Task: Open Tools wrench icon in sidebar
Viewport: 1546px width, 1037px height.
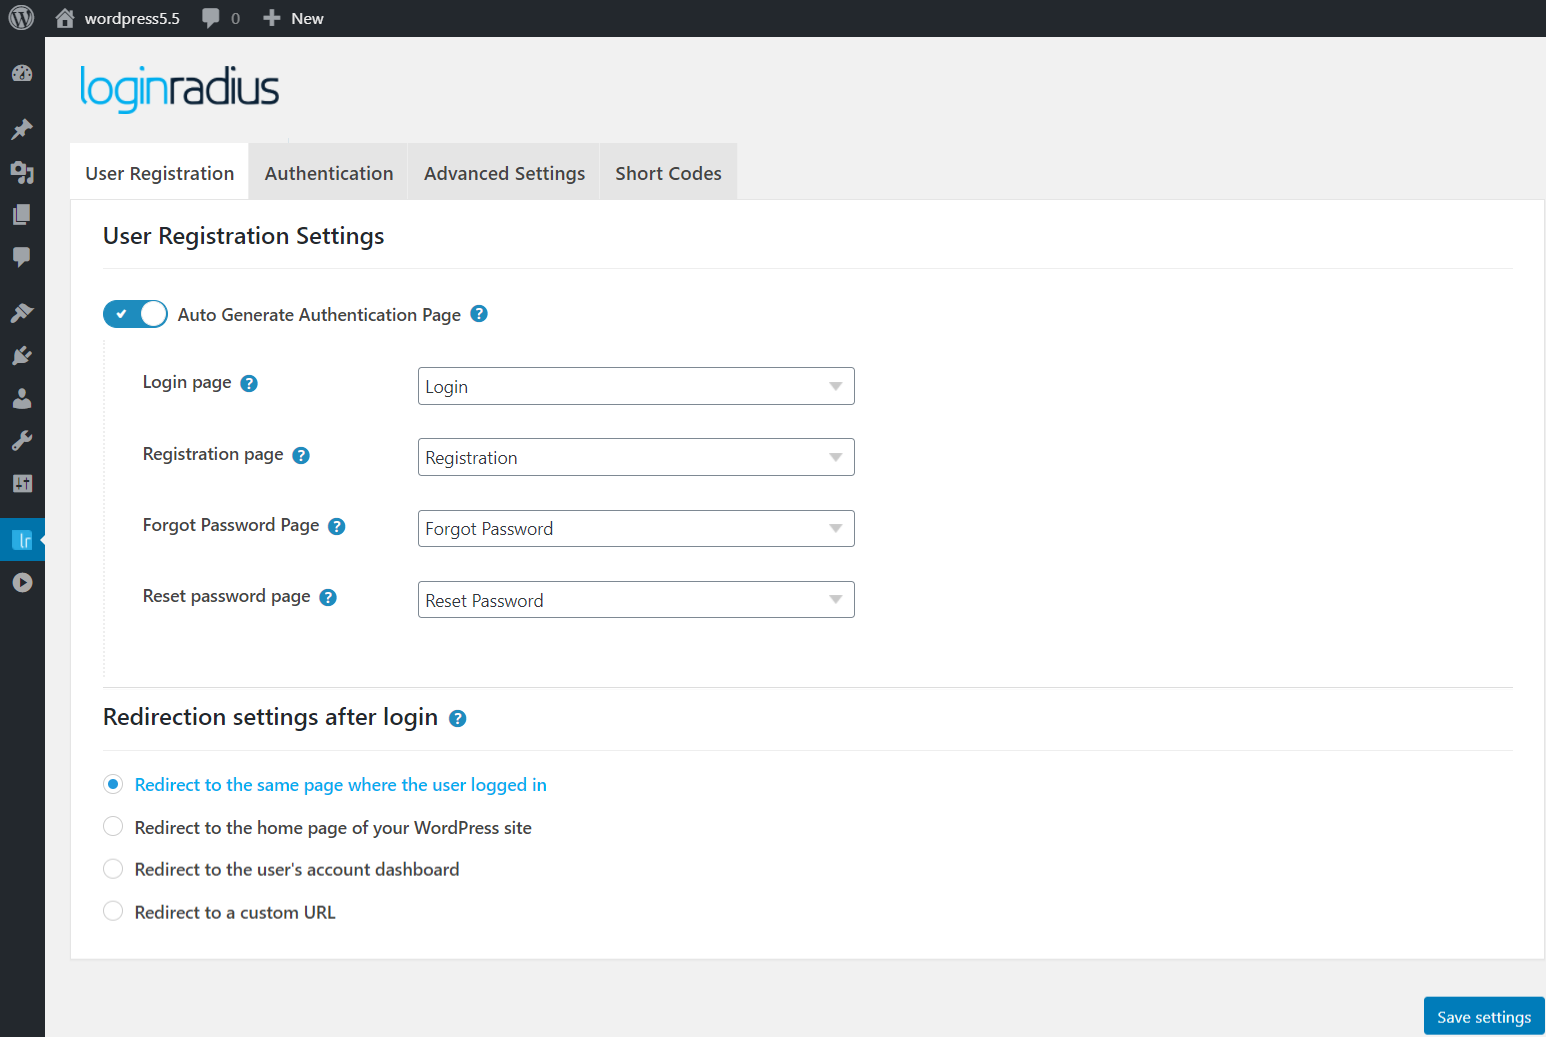Action: click(x=22, y=441)
